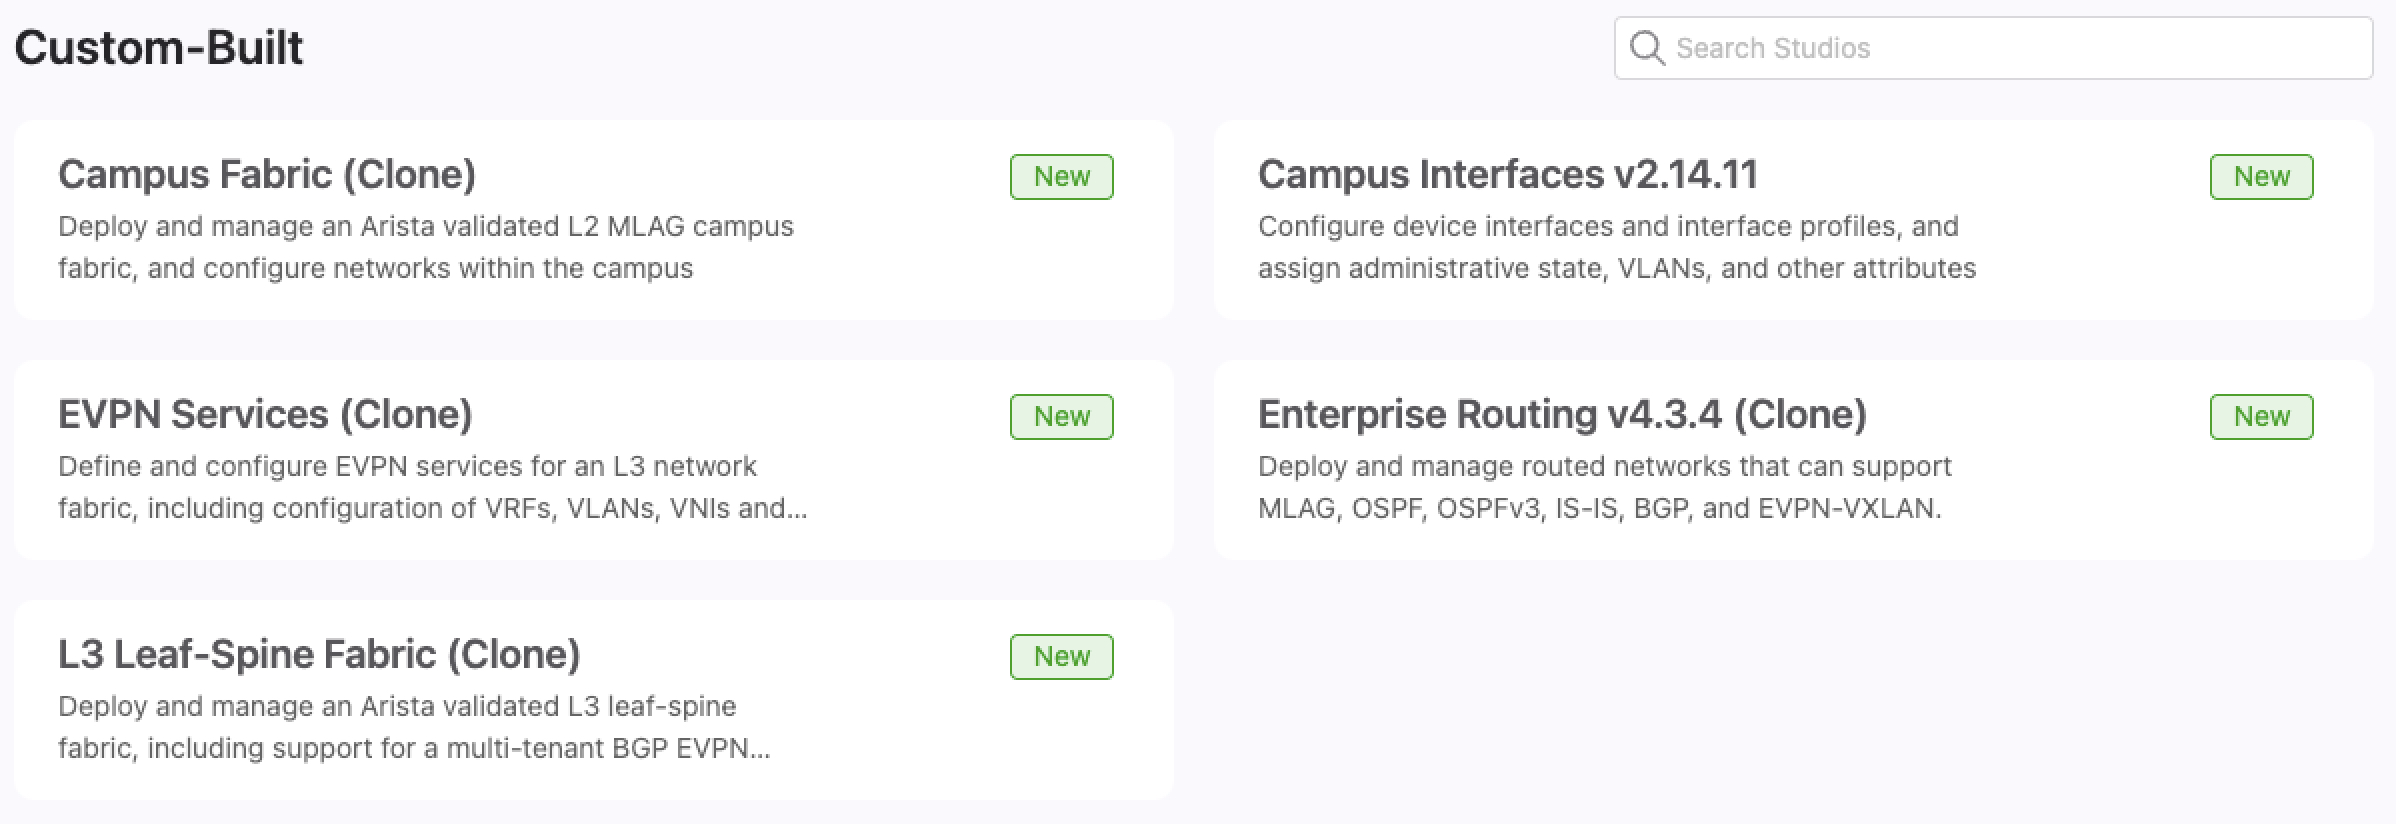The width and height of the screenshot is (2396, 824).
Task: Open Campus Interfaces v2.14.11 studio
Action: coord(1507,175)
